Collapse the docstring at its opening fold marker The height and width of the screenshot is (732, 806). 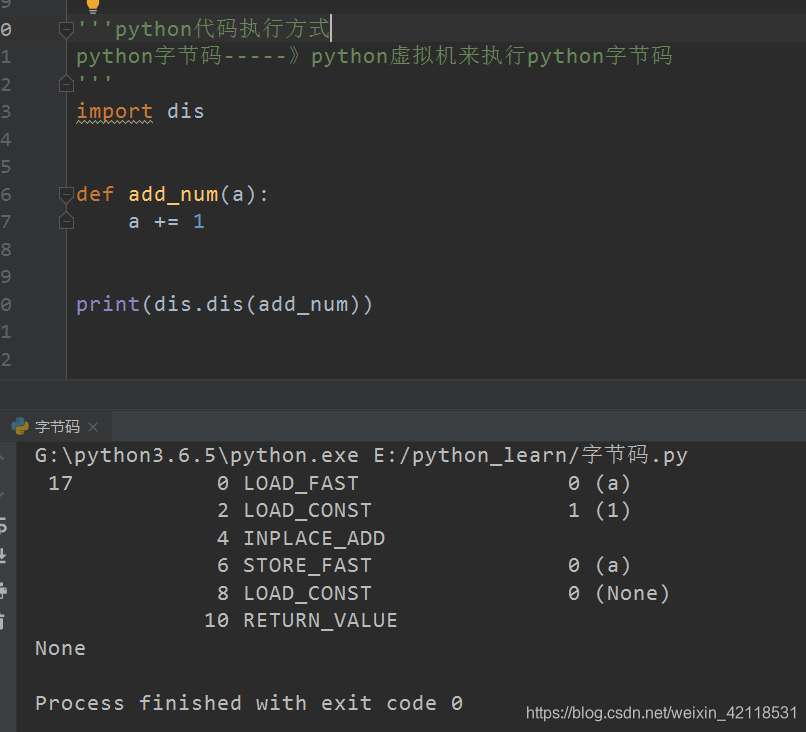pos(66,29)
